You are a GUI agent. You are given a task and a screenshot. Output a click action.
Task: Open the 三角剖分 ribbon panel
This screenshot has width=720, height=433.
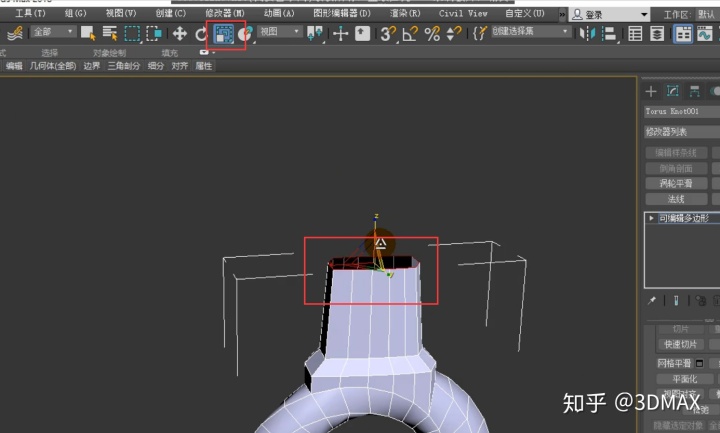124,66
